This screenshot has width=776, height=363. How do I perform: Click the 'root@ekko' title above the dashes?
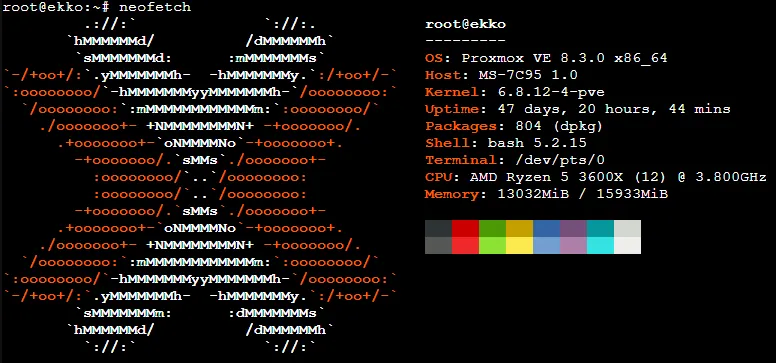point(465,24)
